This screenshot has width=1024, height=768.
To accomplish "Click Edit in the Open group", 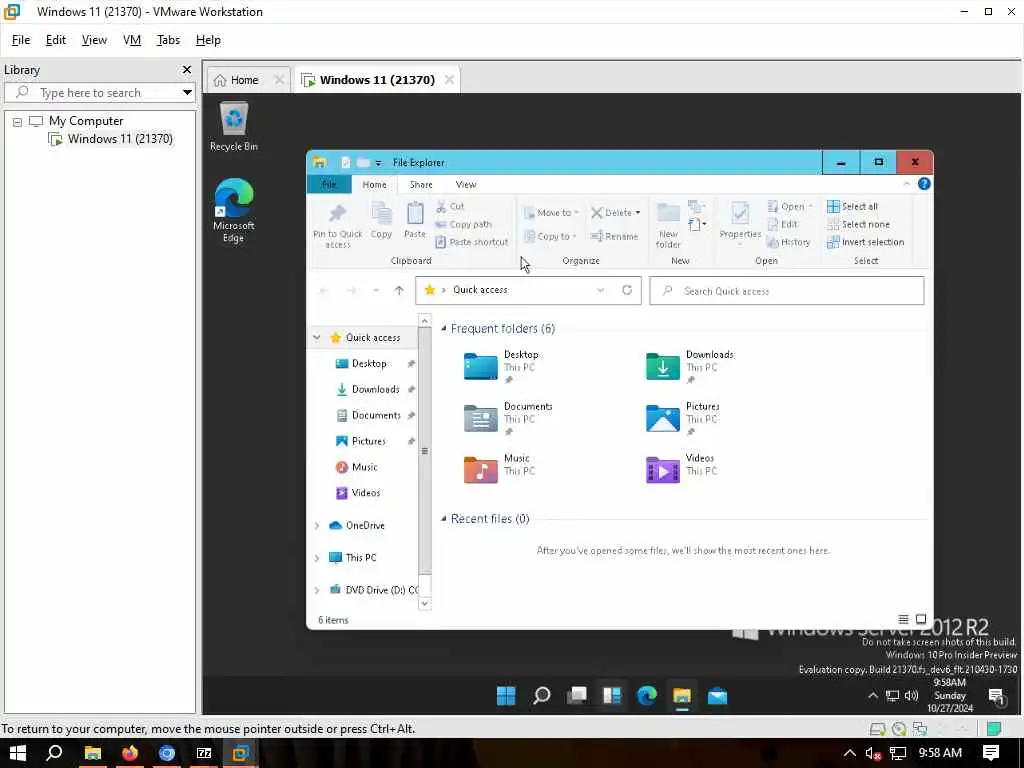I will point(782,224).
